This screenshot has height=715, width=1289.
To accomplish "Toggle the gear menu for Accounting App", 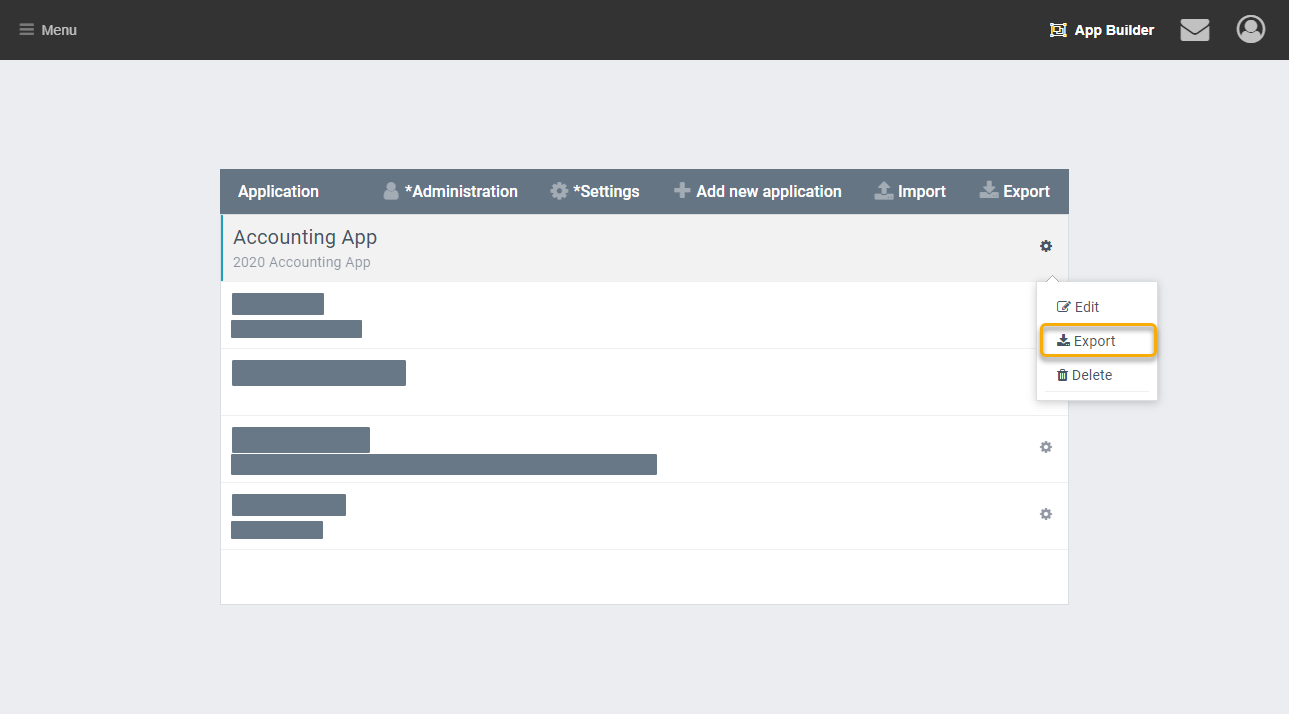I will click(1046, 246).
